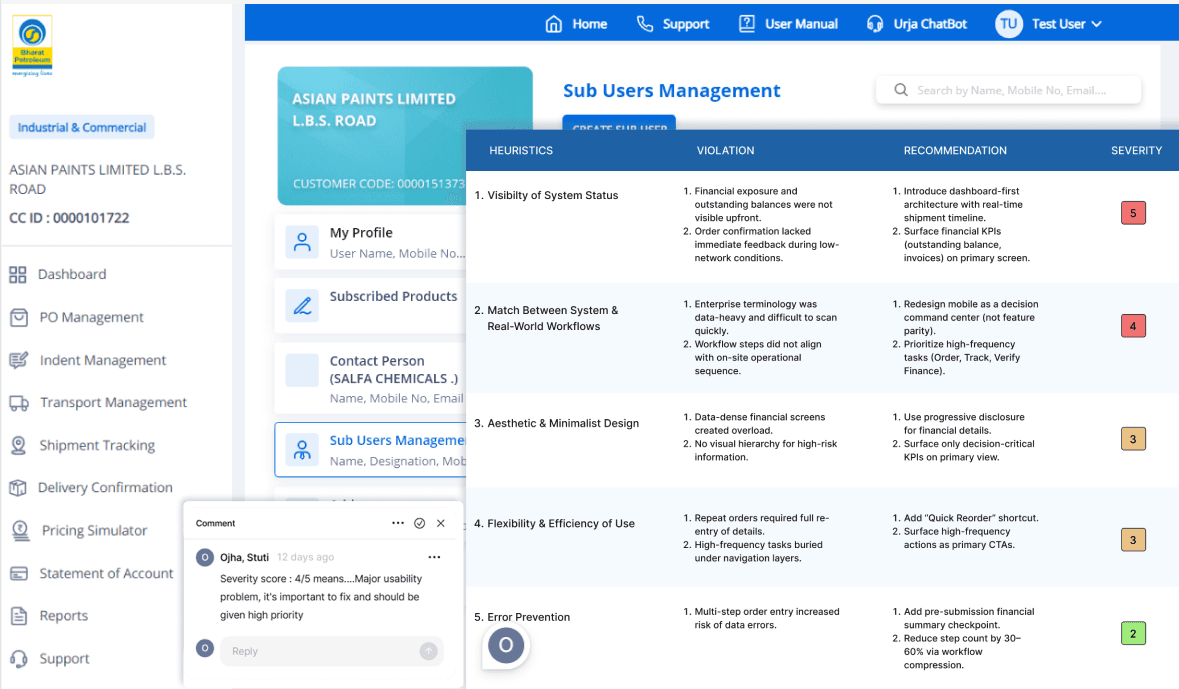
Task: Click the green severity 2 badge
Action: (x=1133, y=633)
